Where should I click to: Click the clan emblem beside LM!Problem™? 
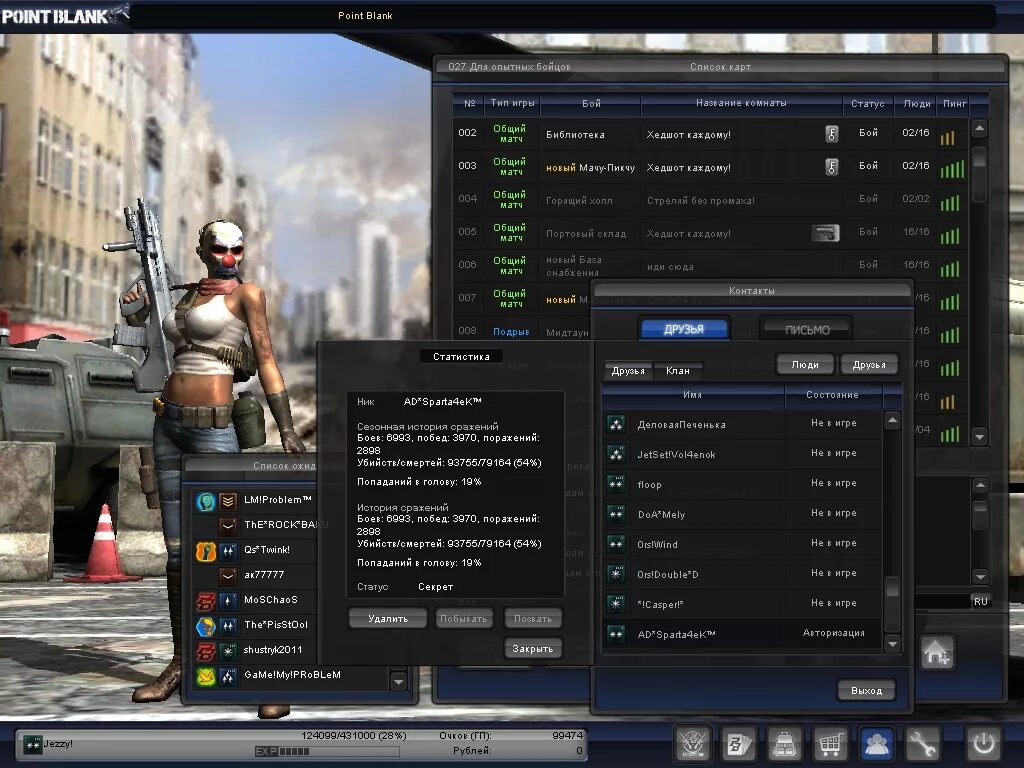pyautogui.click(x=206, y=501)
